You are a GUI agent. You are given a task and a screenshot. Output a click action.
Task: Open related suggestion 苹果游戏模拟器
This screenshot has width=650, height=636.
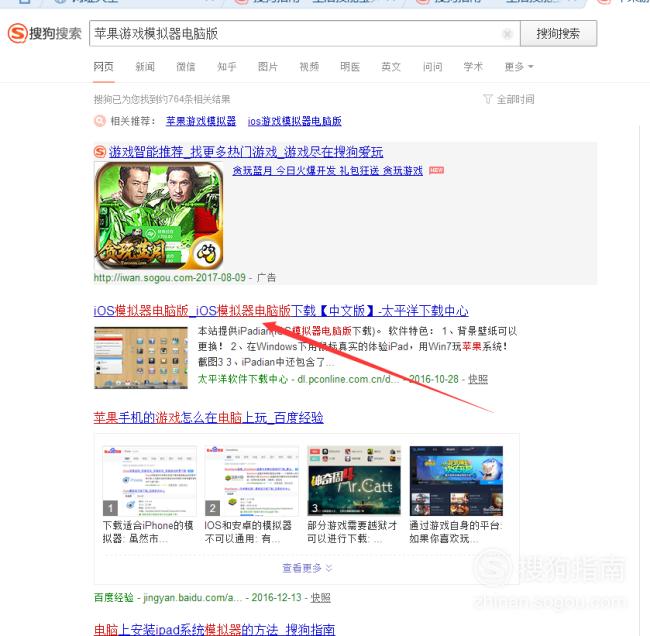coord(201,121)
